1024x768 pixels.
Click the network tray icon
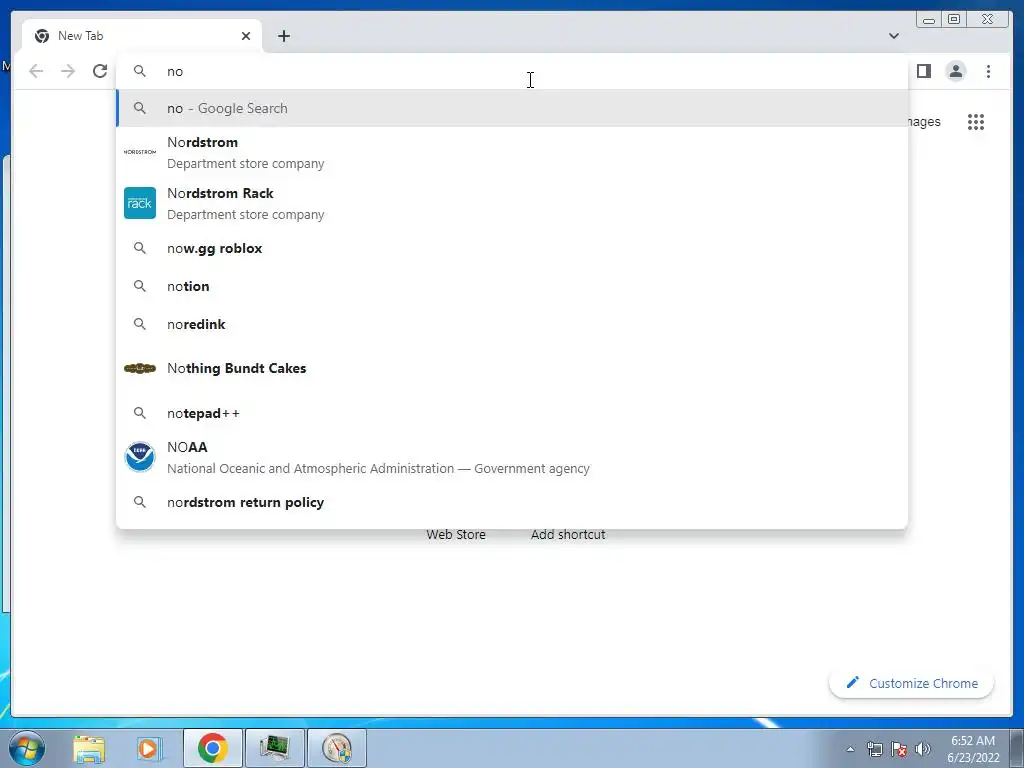[x=874, y=749]
